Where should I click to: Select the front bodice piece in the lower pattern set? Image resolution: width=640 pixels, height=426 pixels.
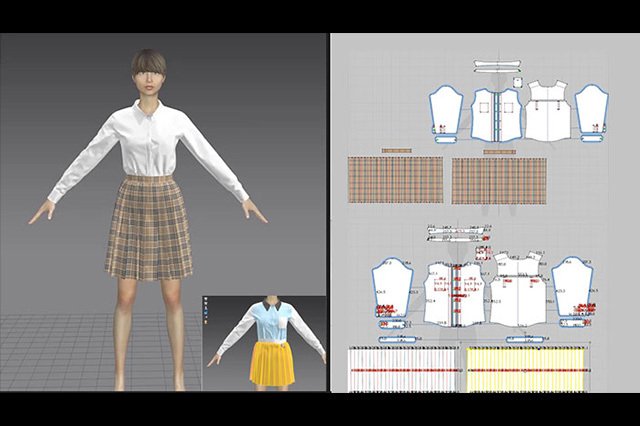(455, 295)
